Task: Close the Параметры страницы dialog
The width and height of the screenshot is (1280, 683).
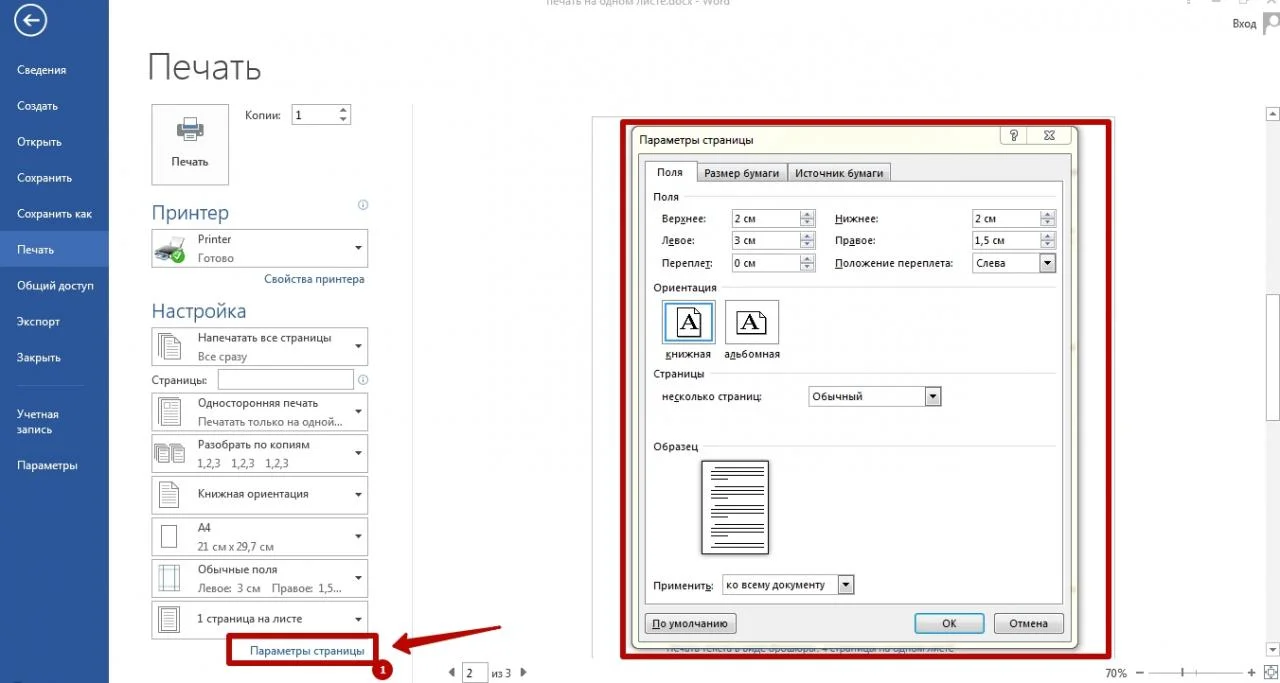Action: (x=1048, y=135)
